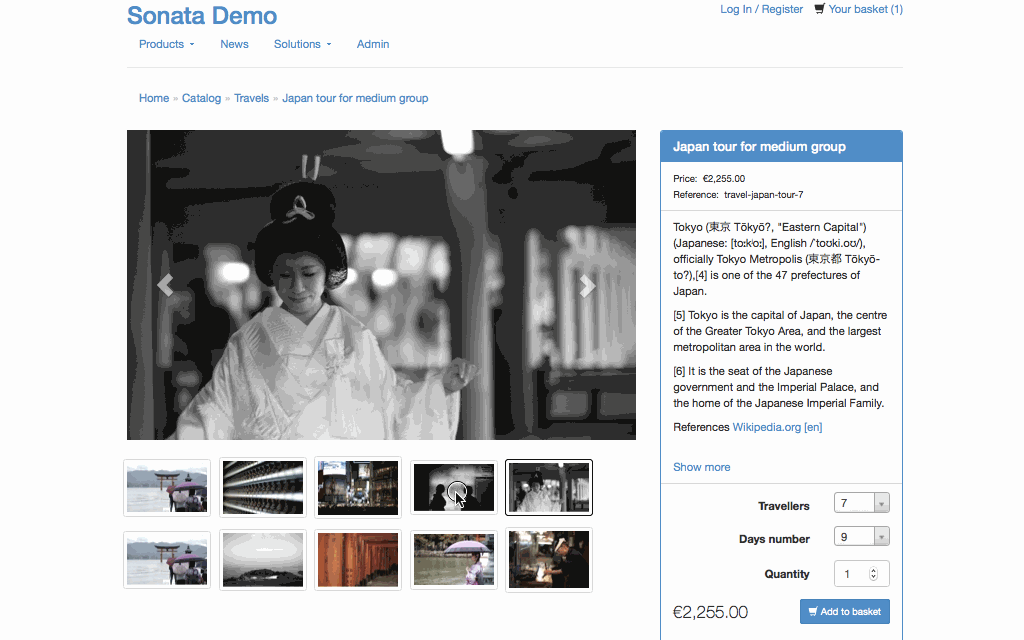Select the grayscale island landscape thumbnail

[x=262, y=560]
